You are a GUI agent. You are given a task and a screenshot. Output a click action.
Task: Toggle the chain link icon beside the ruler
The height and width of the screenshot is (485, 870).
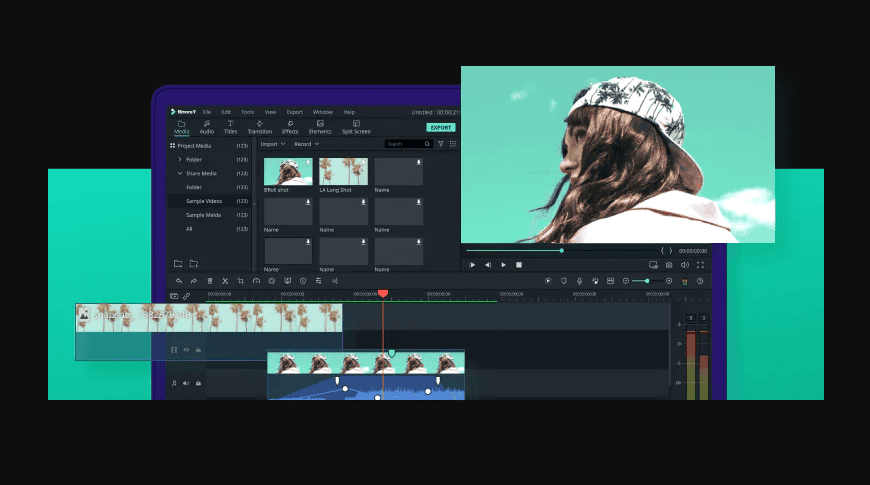pos(186,296)
